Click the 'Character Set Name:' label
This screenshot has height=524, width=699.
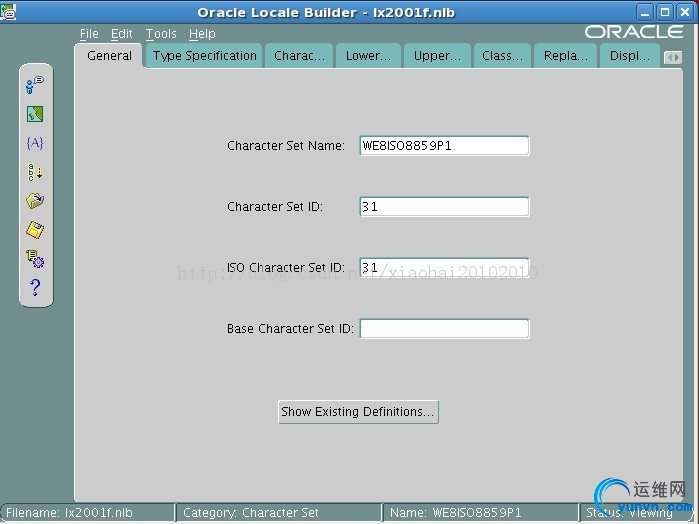286,146
